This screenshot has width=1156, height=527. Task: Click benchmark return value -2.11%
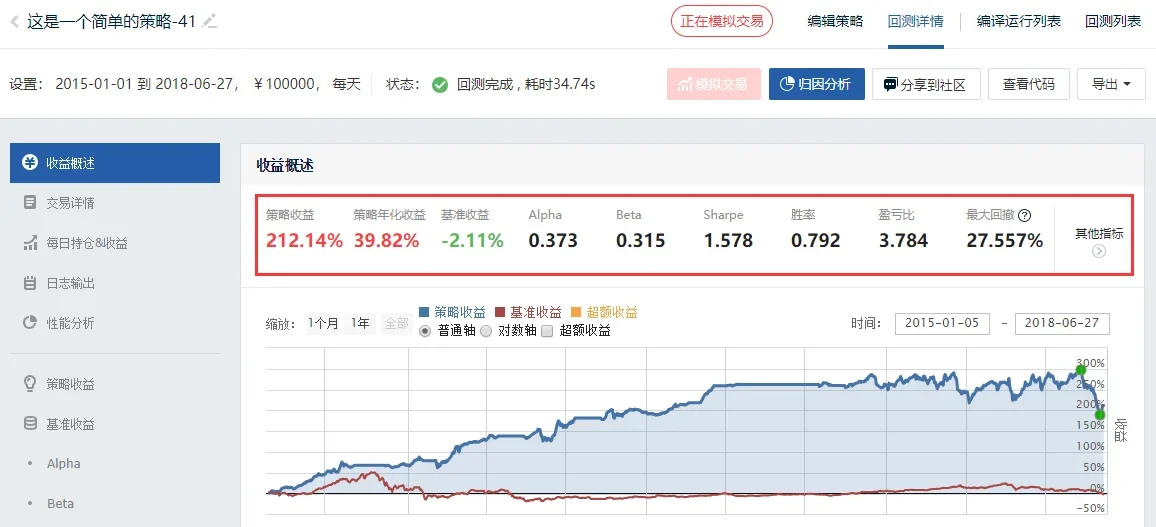point(472,240)
